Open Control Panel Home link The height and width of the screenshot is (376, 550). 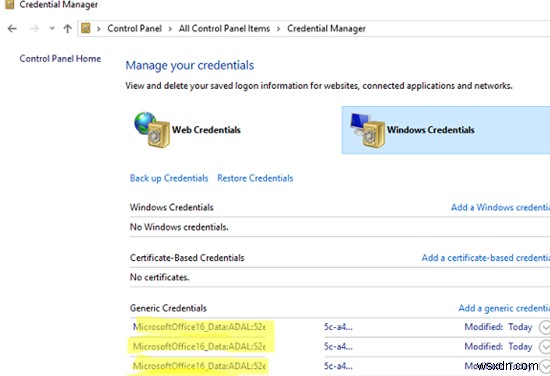(60, 59)
